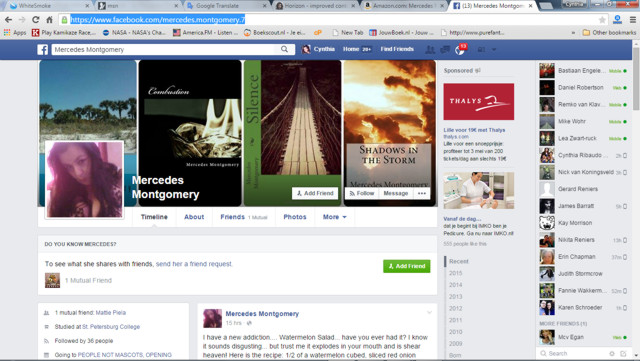Click the Follow button
The width and height of the screenshot is (640, 361).
[x=362, y=193]
